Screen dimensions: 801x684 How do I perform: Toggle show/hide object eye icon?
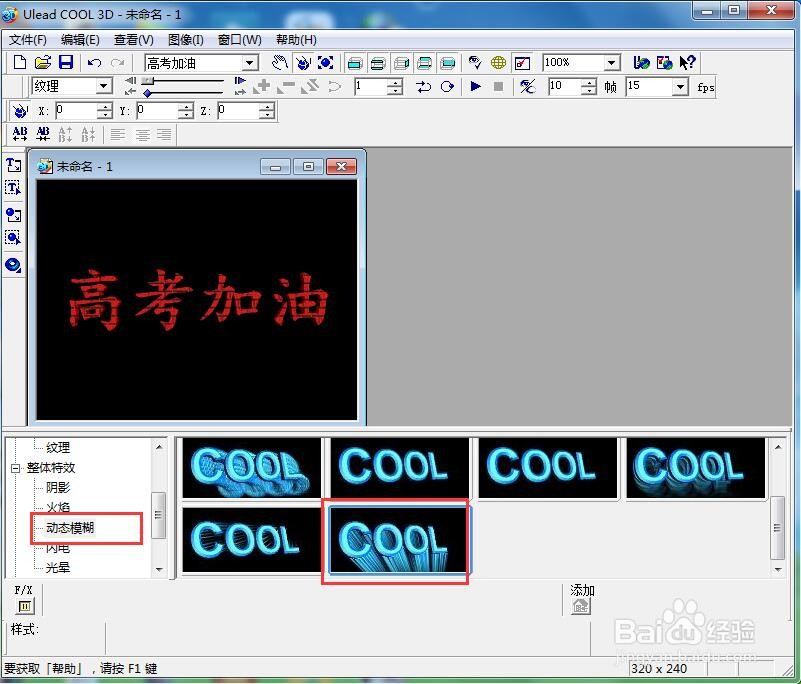tap(475, 63)
